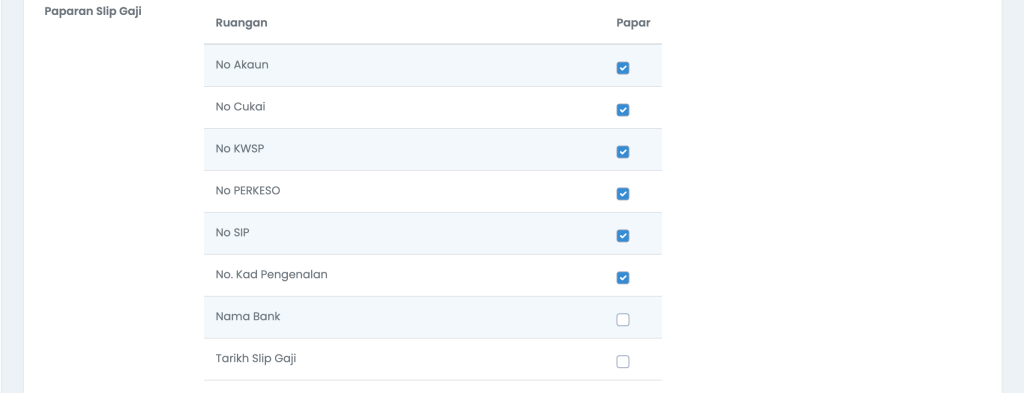1024x393 pixels.
Task: Select the No PERKESO row label
Action: [x=248, y=191]
